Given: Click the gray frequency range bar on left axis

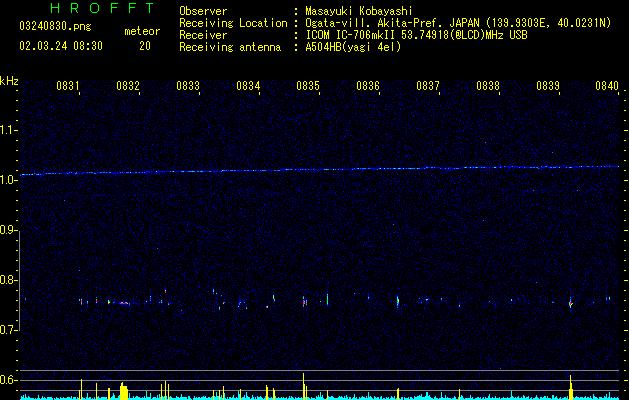Looking at the screenshot, I should (x=20, y=281).
